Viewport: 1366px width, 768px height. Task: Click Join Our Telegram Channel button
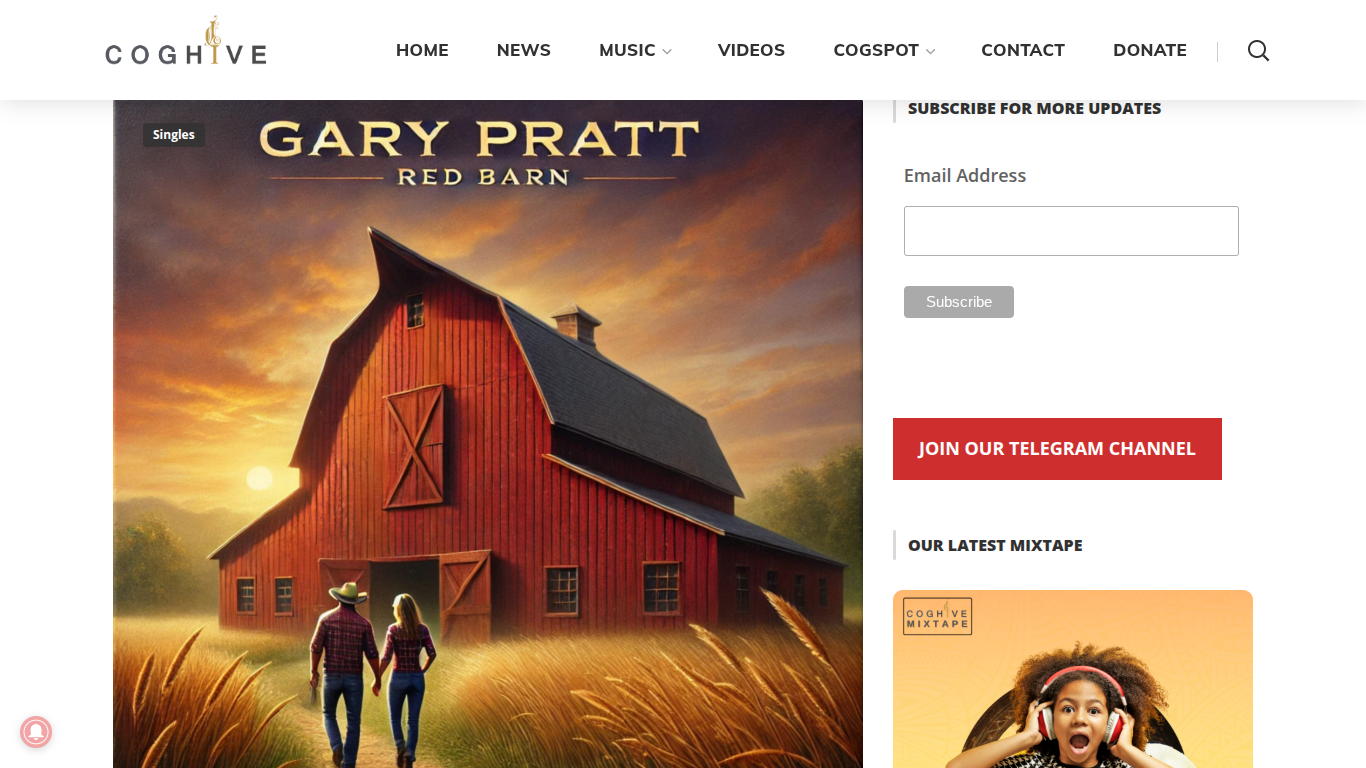point(1057,449)
